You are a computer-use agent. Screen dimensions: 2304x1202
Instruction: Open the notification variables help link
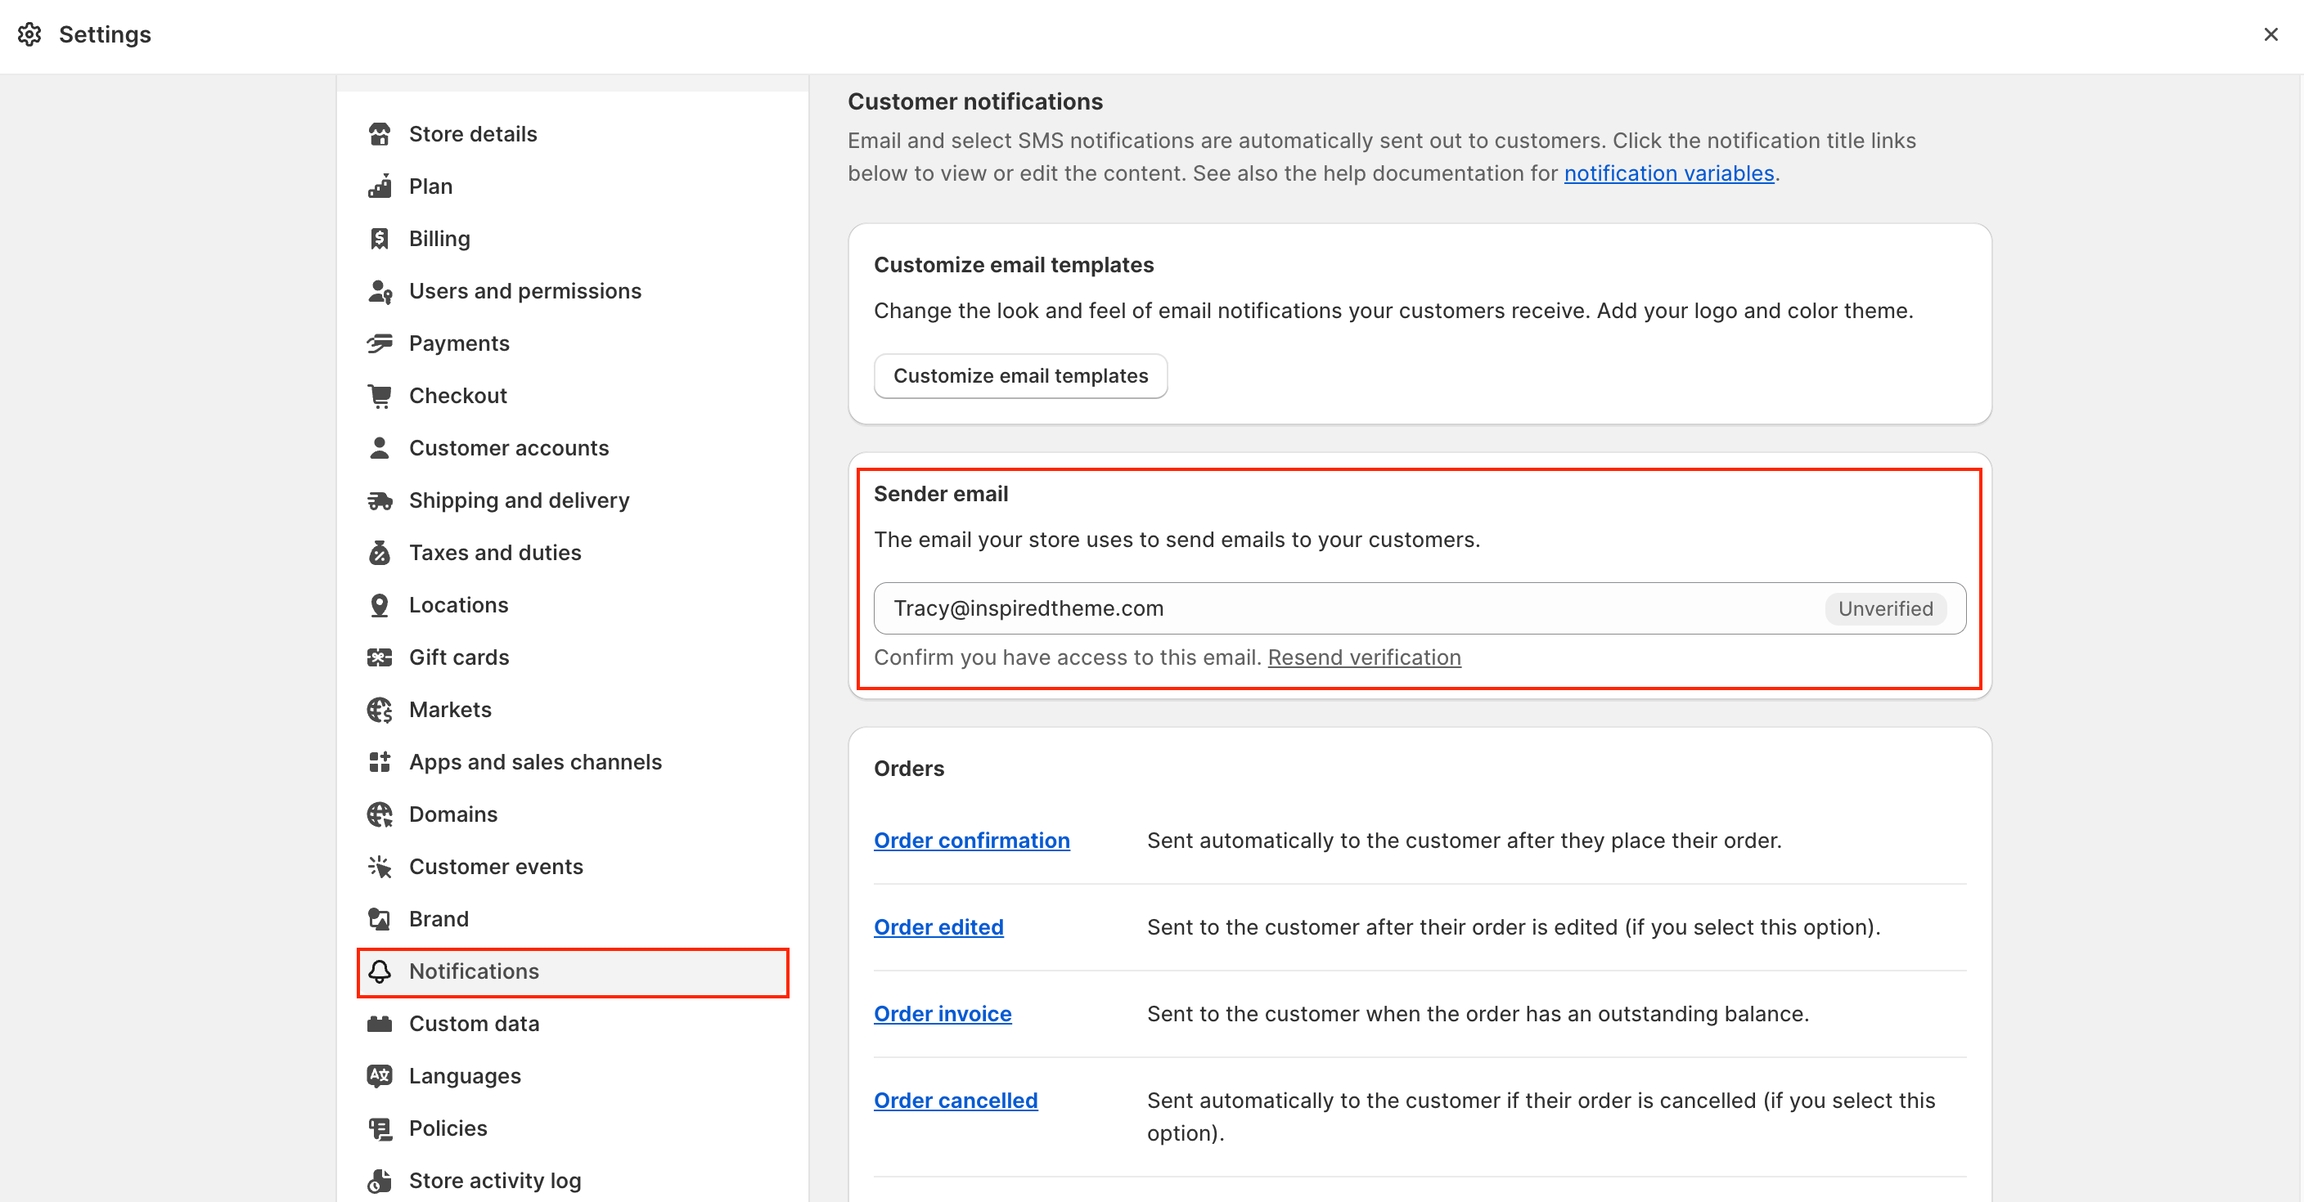[1668, 173]
